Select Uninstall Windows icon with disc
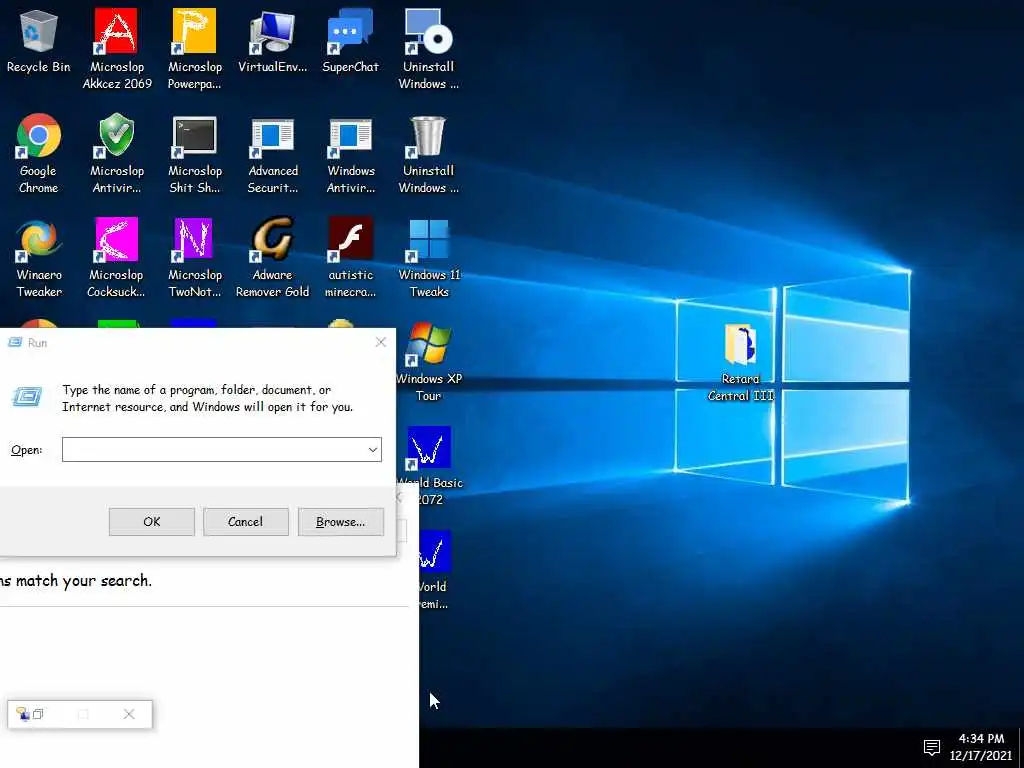The height and width of the screenshot is (768, 1024). click(428, 49)
